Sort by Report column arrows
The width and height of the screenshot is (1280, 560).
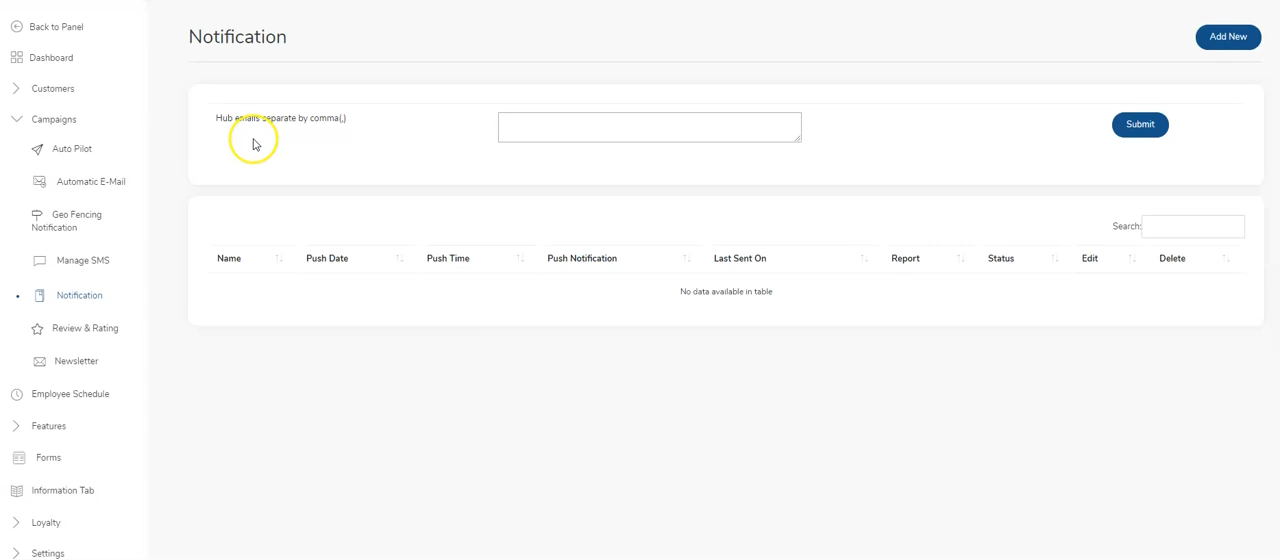click(960, 259)
